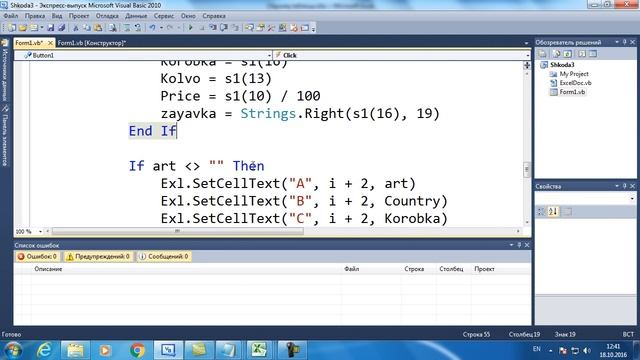
Task: Toggle the Errors: 0 filter
Action: [x=37, y=256]
